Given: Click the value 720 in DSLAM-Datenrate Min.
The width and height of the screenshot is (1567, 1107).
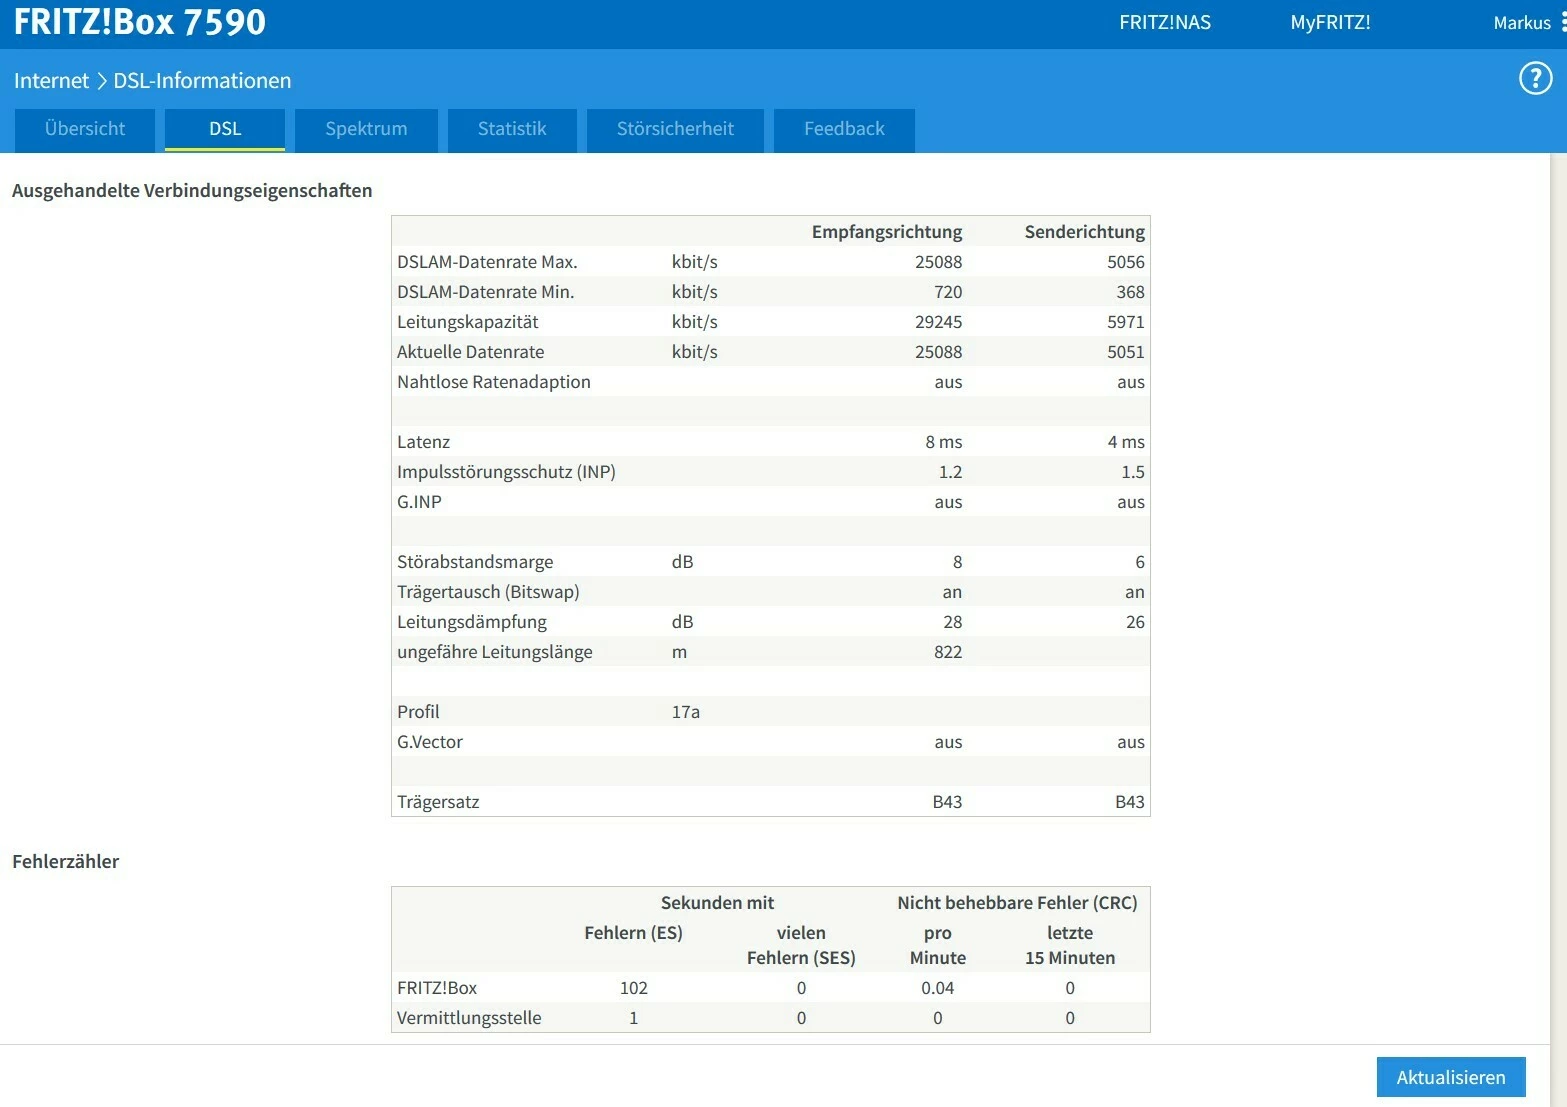Looking at the screenshot, I should pos(948,292).
